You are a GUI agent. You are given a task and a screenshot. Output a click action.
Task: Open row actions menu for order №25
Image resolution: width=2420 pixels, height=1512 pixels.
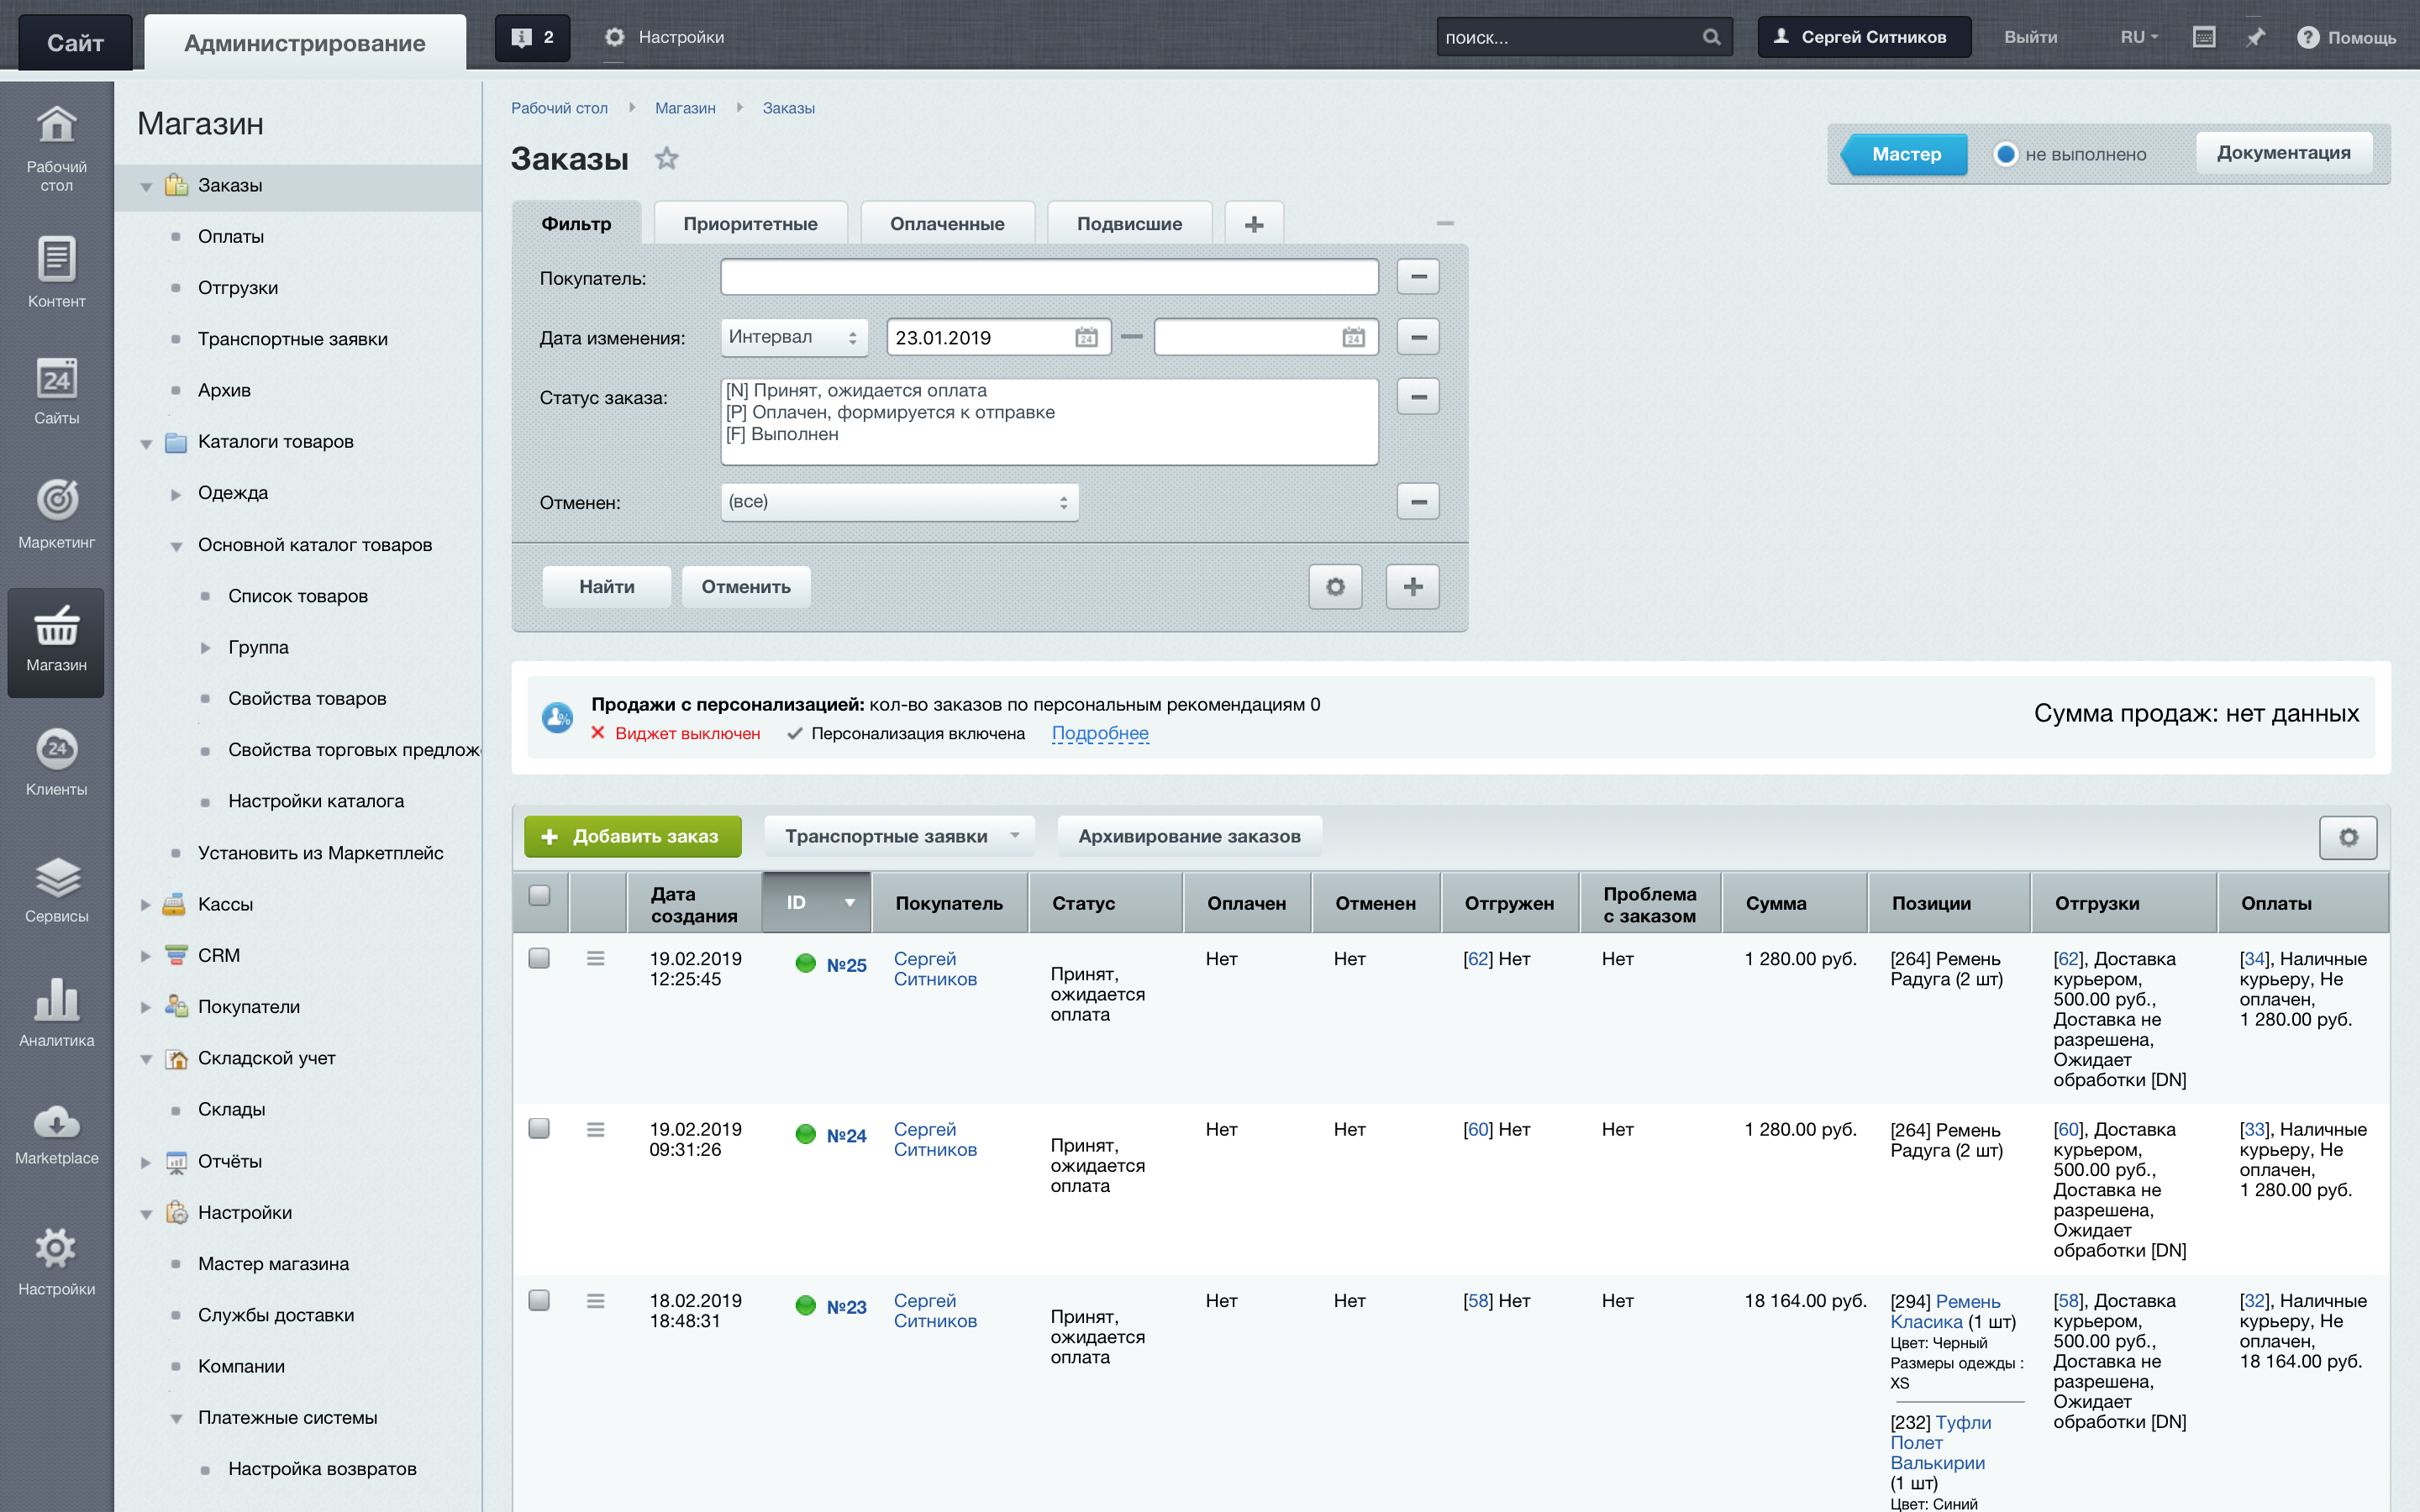[x=595, y=959]
